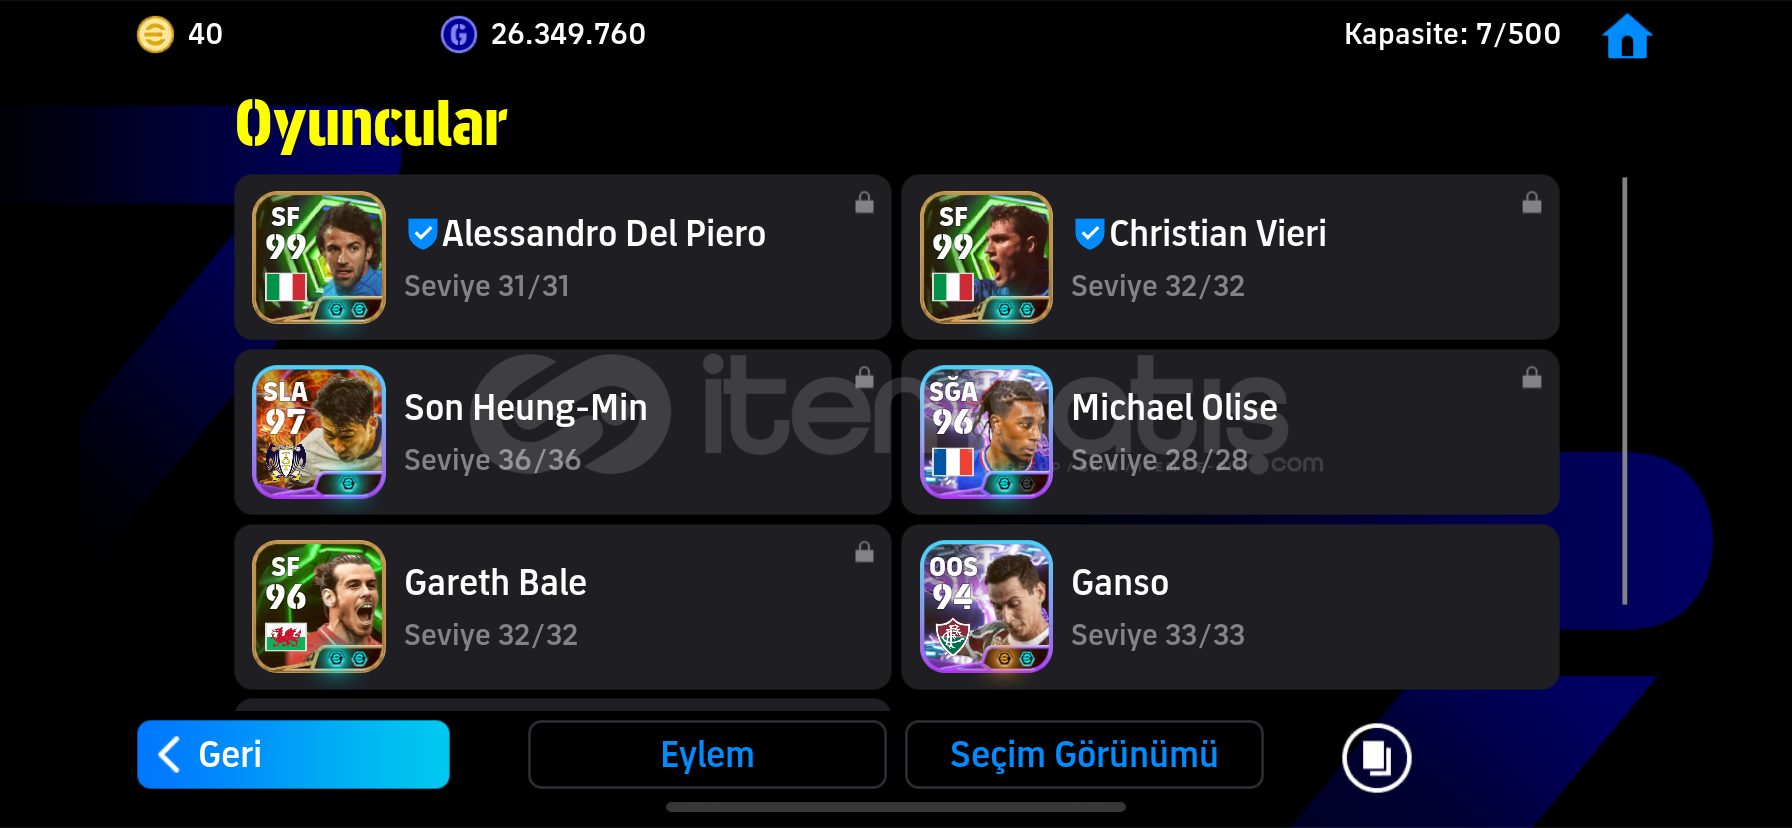
Task: Open Son Heung-Min's SLA 97 card thumbnail
Action: (x=319, y=432)
